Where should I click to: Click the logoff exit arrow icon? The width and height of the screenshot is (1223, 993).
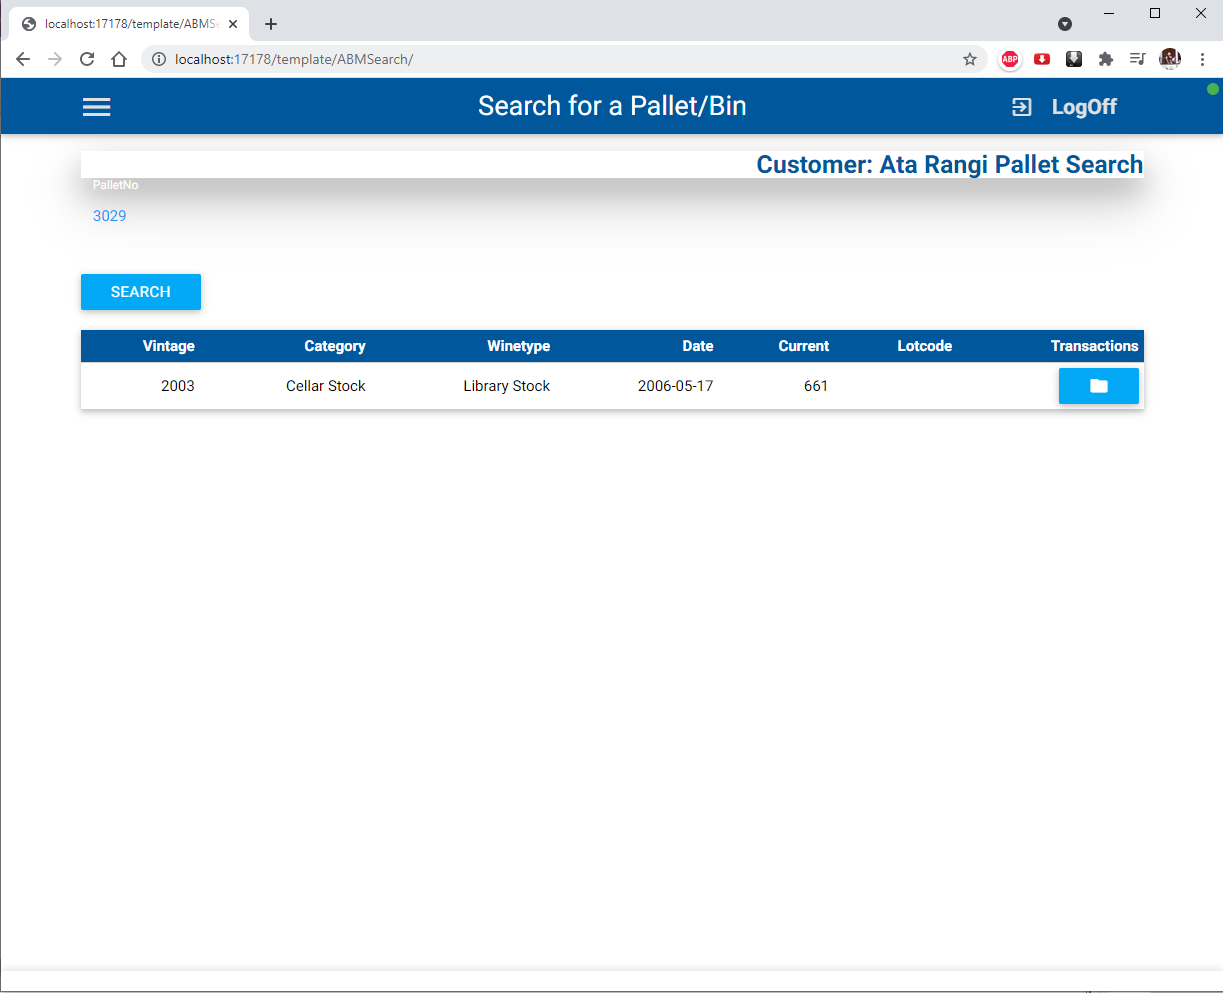[1021, 107]
